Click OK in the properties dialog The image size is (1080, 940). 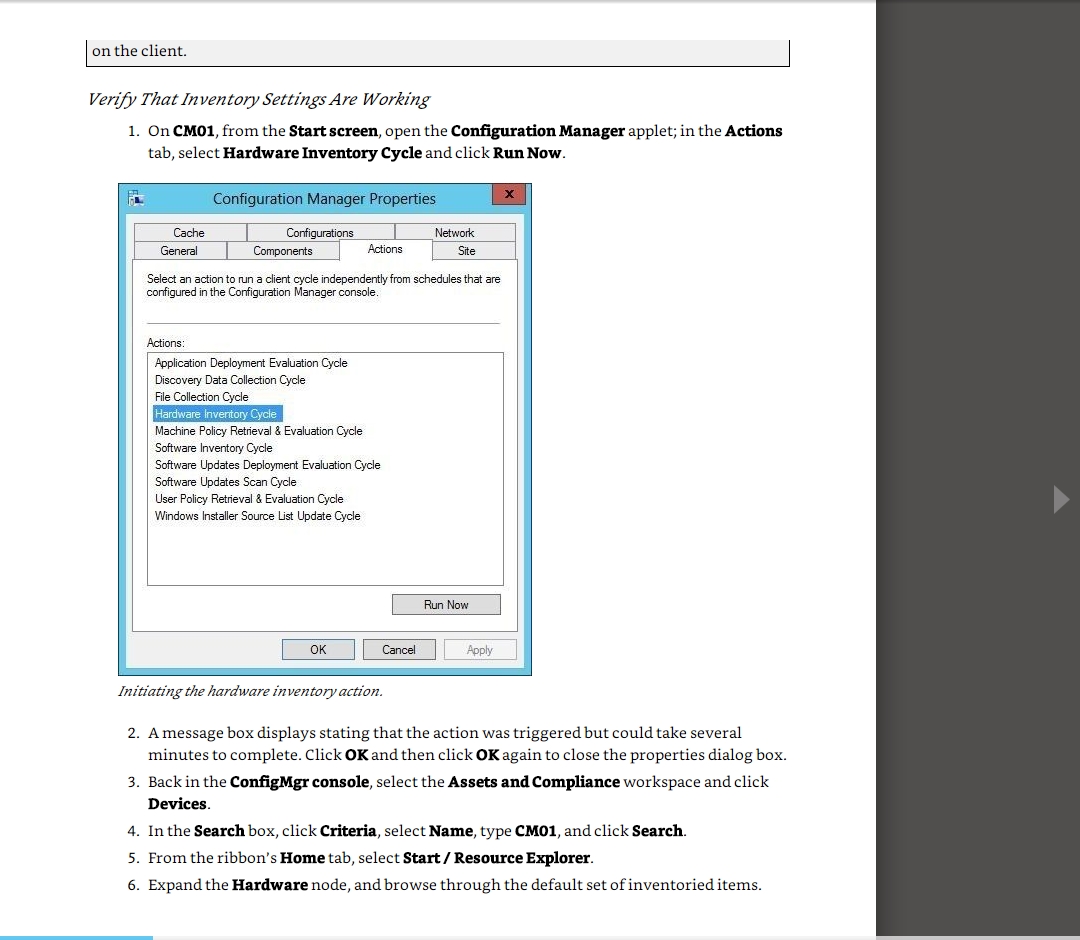pyautogui.click(x=318, y=650)
